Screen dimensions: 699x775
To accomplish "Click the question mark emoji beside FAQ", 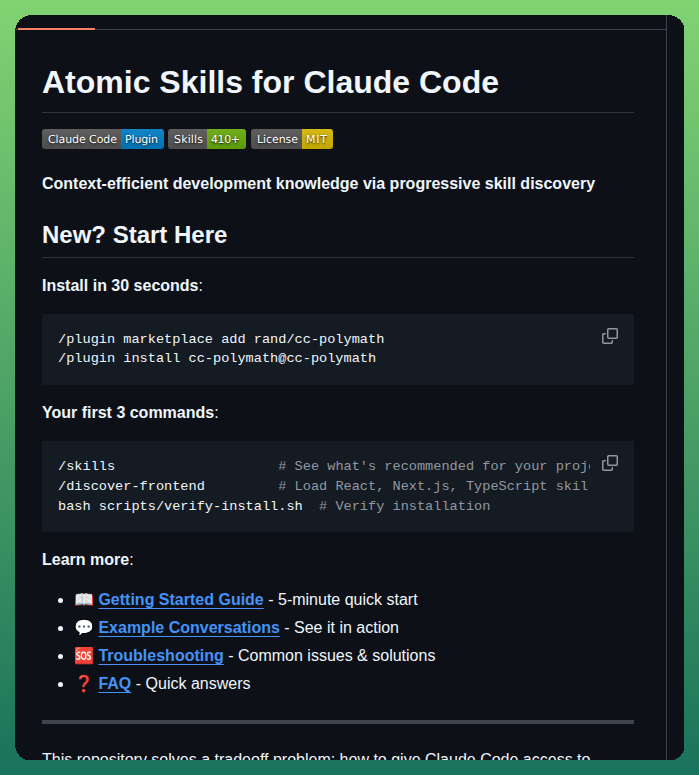I will coord(84,684).
